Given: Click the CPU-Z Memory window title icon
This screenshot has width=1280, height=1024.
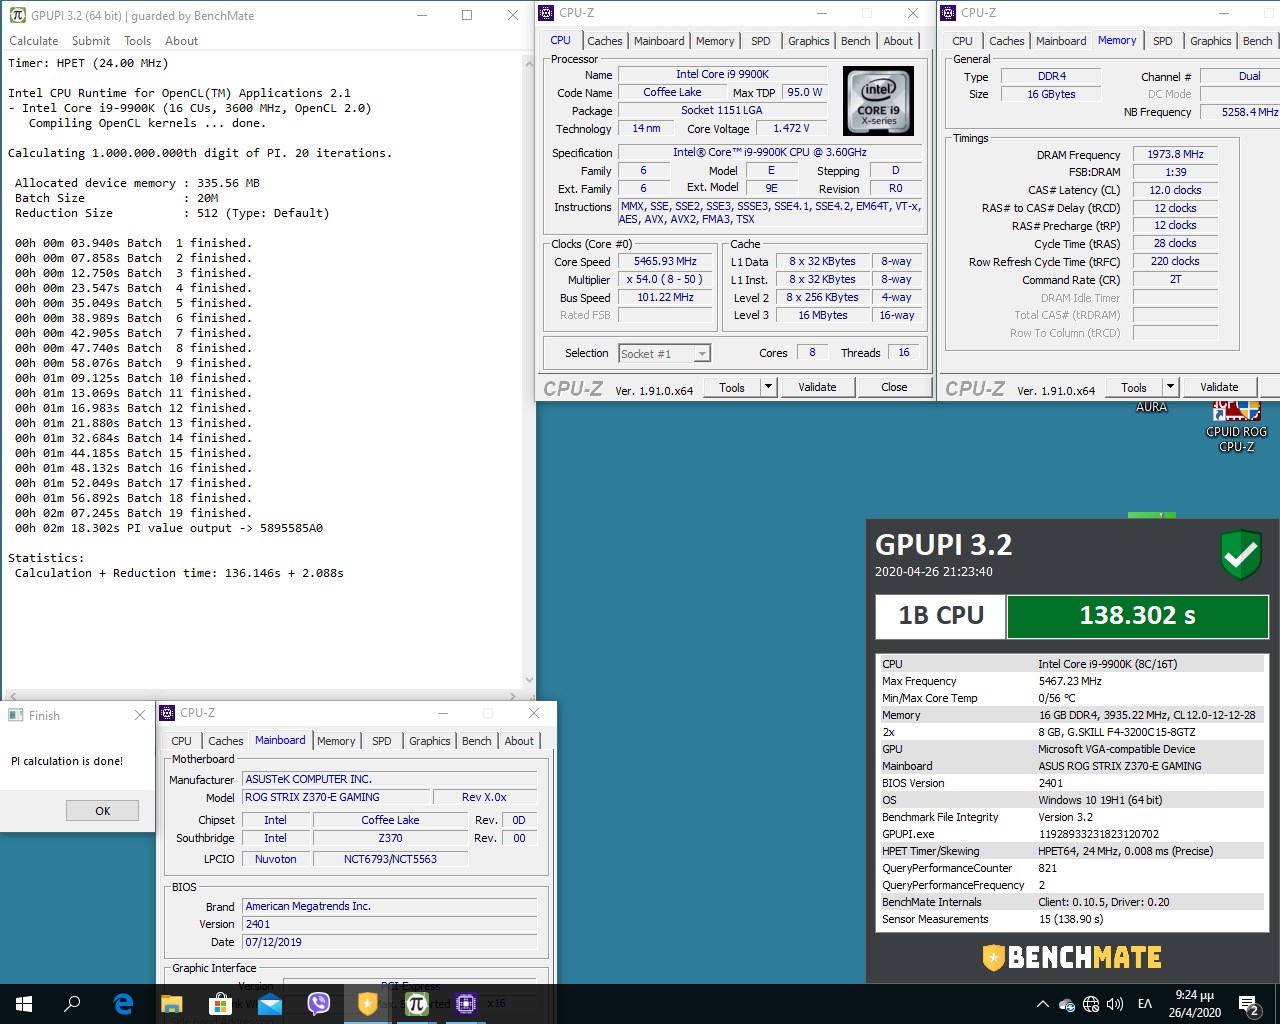Looking at the screenshot, I should [948, 13].
